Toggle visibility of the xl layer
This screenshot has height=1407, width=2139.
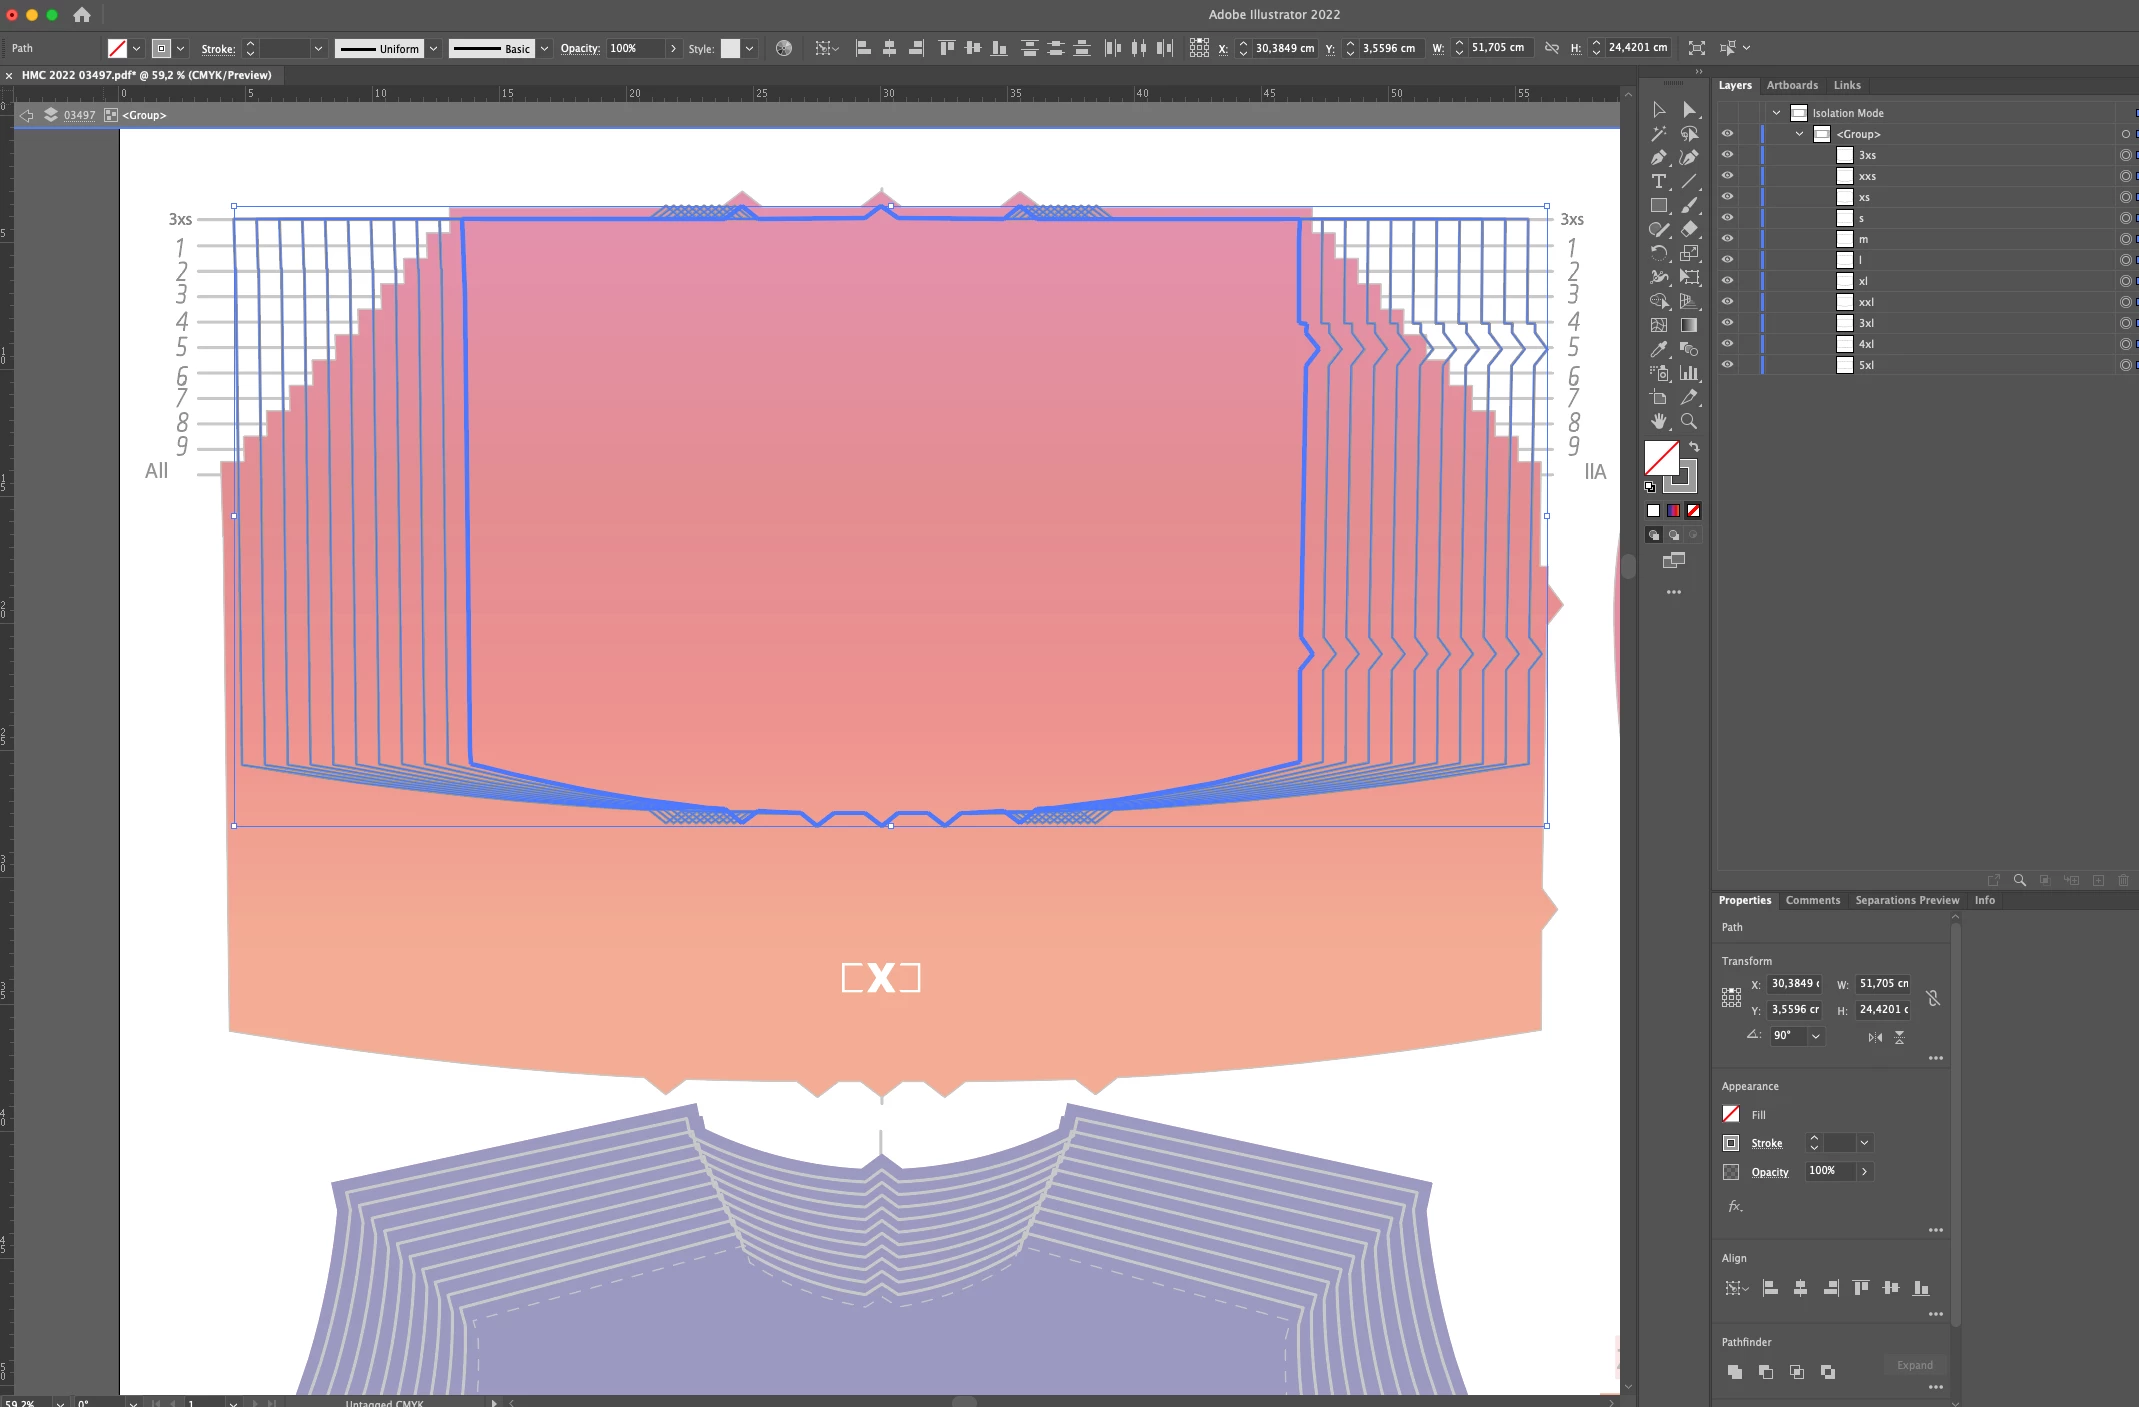point(1727,281)
